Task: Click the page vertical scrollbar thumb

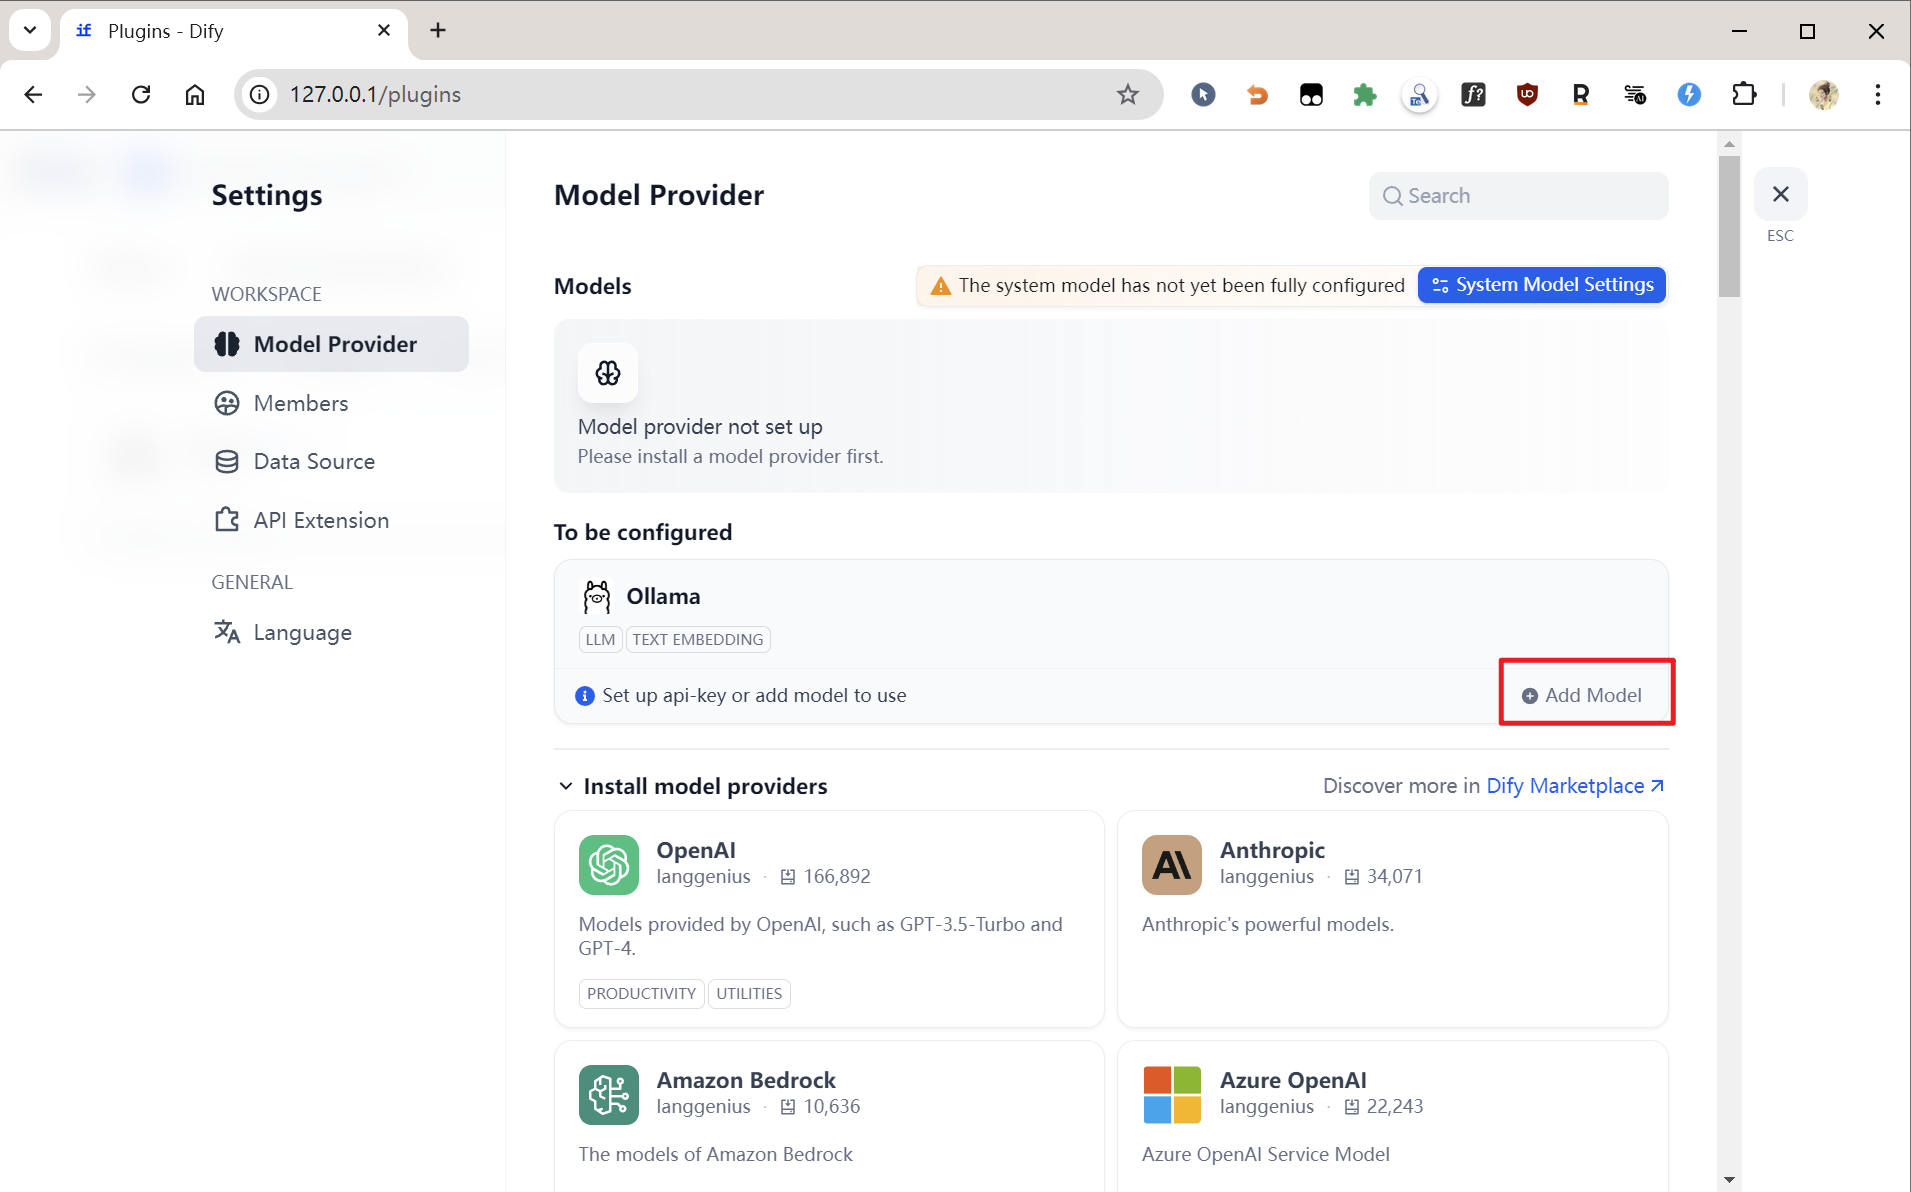Action: [x=1729, y=226]
